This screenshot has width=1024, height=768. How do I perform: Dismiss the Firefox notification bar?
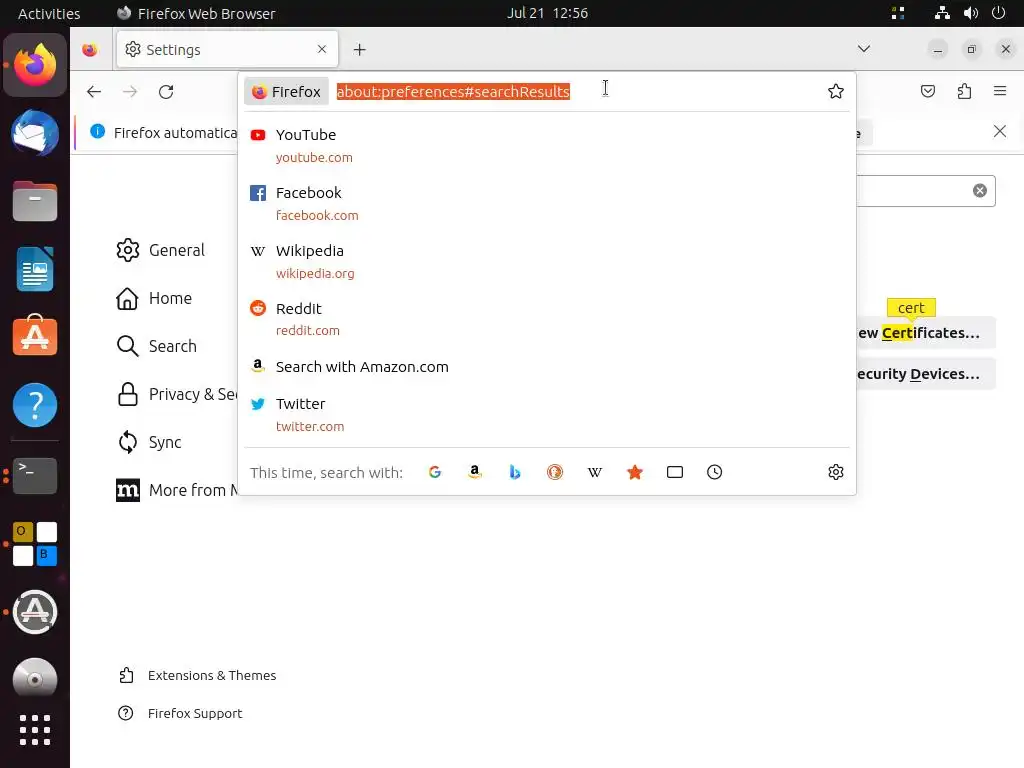pyautogui.click(x=1000, y=131)
